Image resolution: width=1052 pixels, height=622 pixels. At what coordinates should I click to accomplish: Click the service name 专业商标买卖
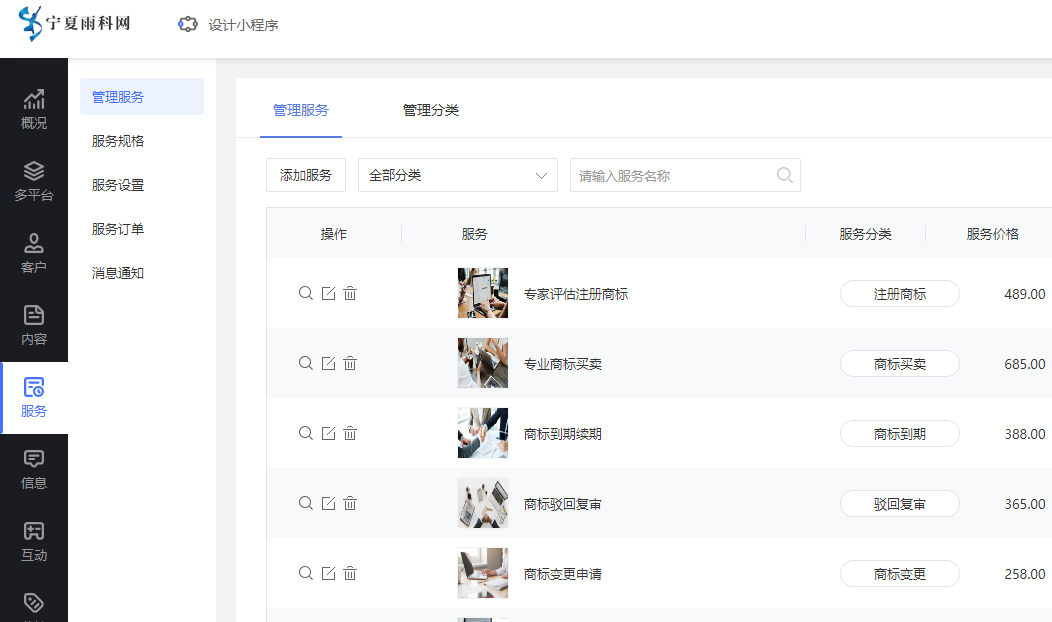click(562, 364)
